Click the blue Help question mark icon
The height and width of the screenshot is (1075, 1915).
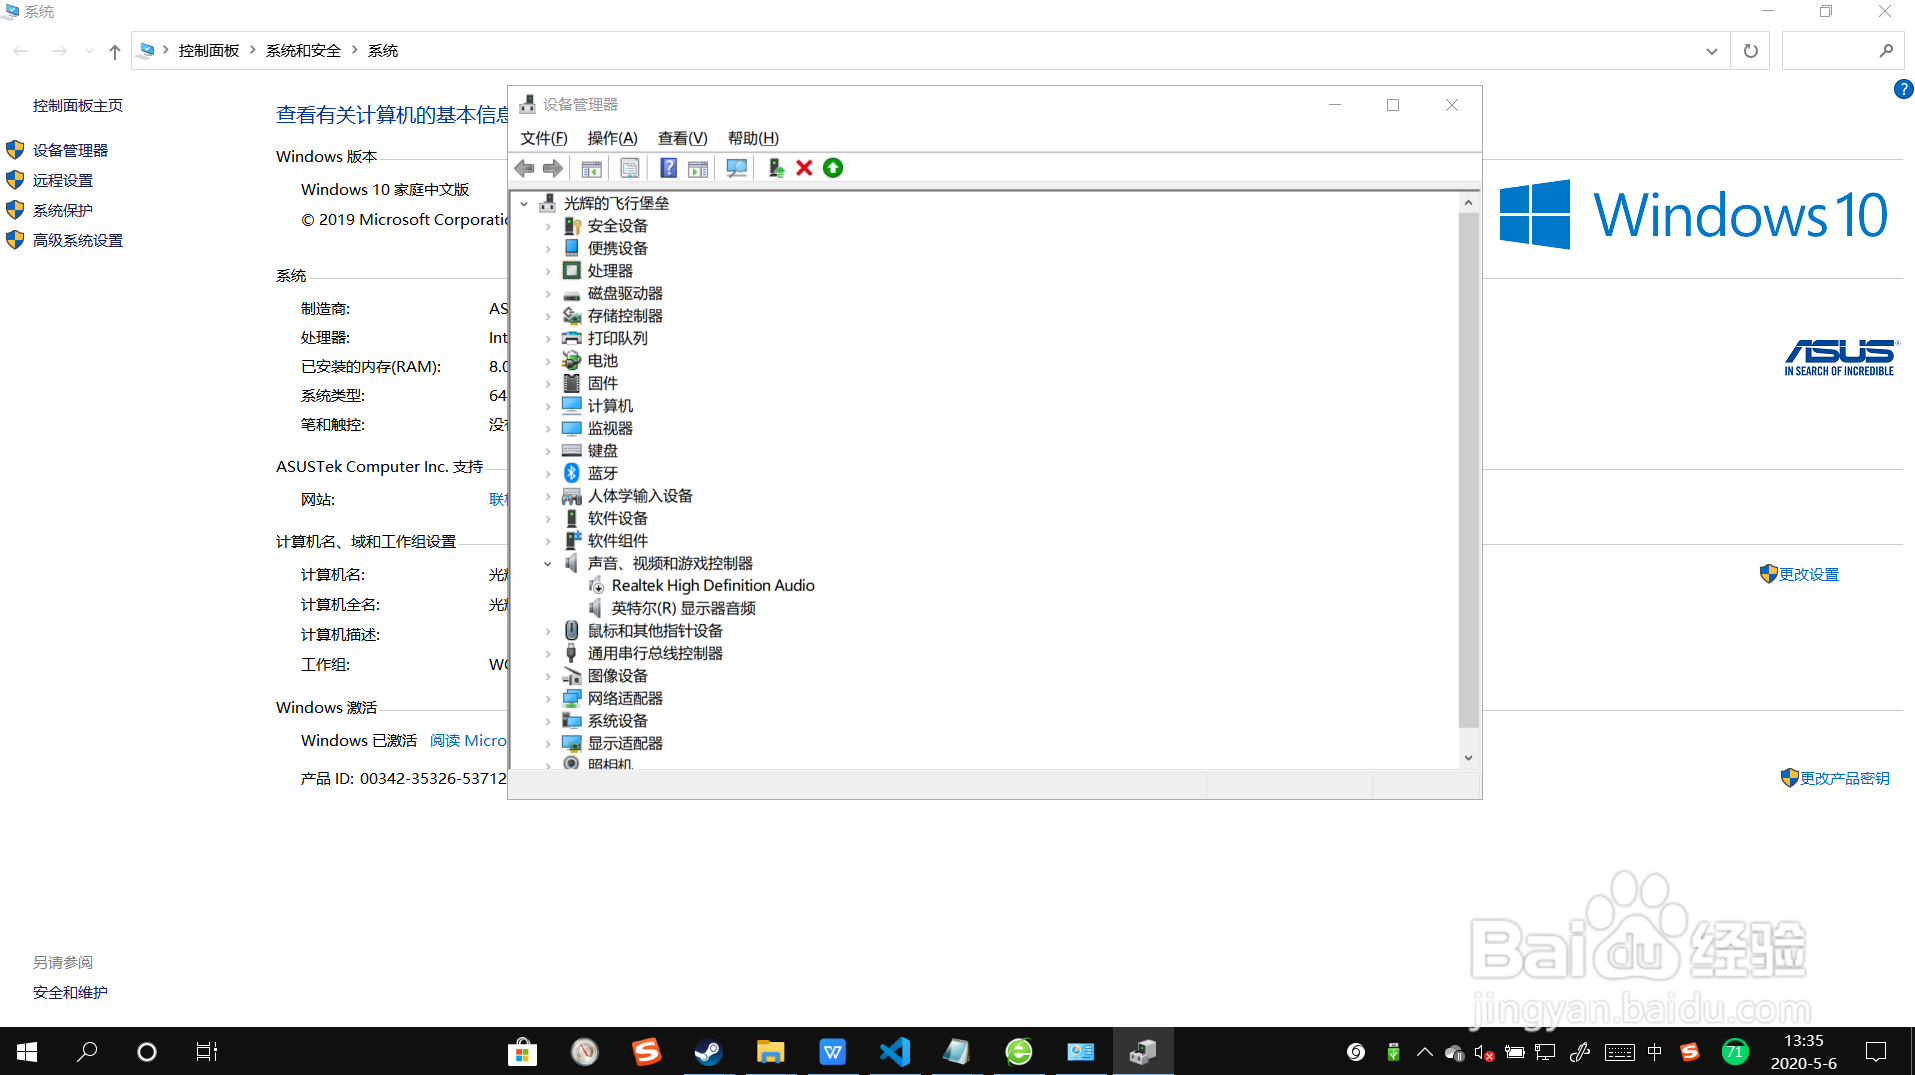pos(668,168)
